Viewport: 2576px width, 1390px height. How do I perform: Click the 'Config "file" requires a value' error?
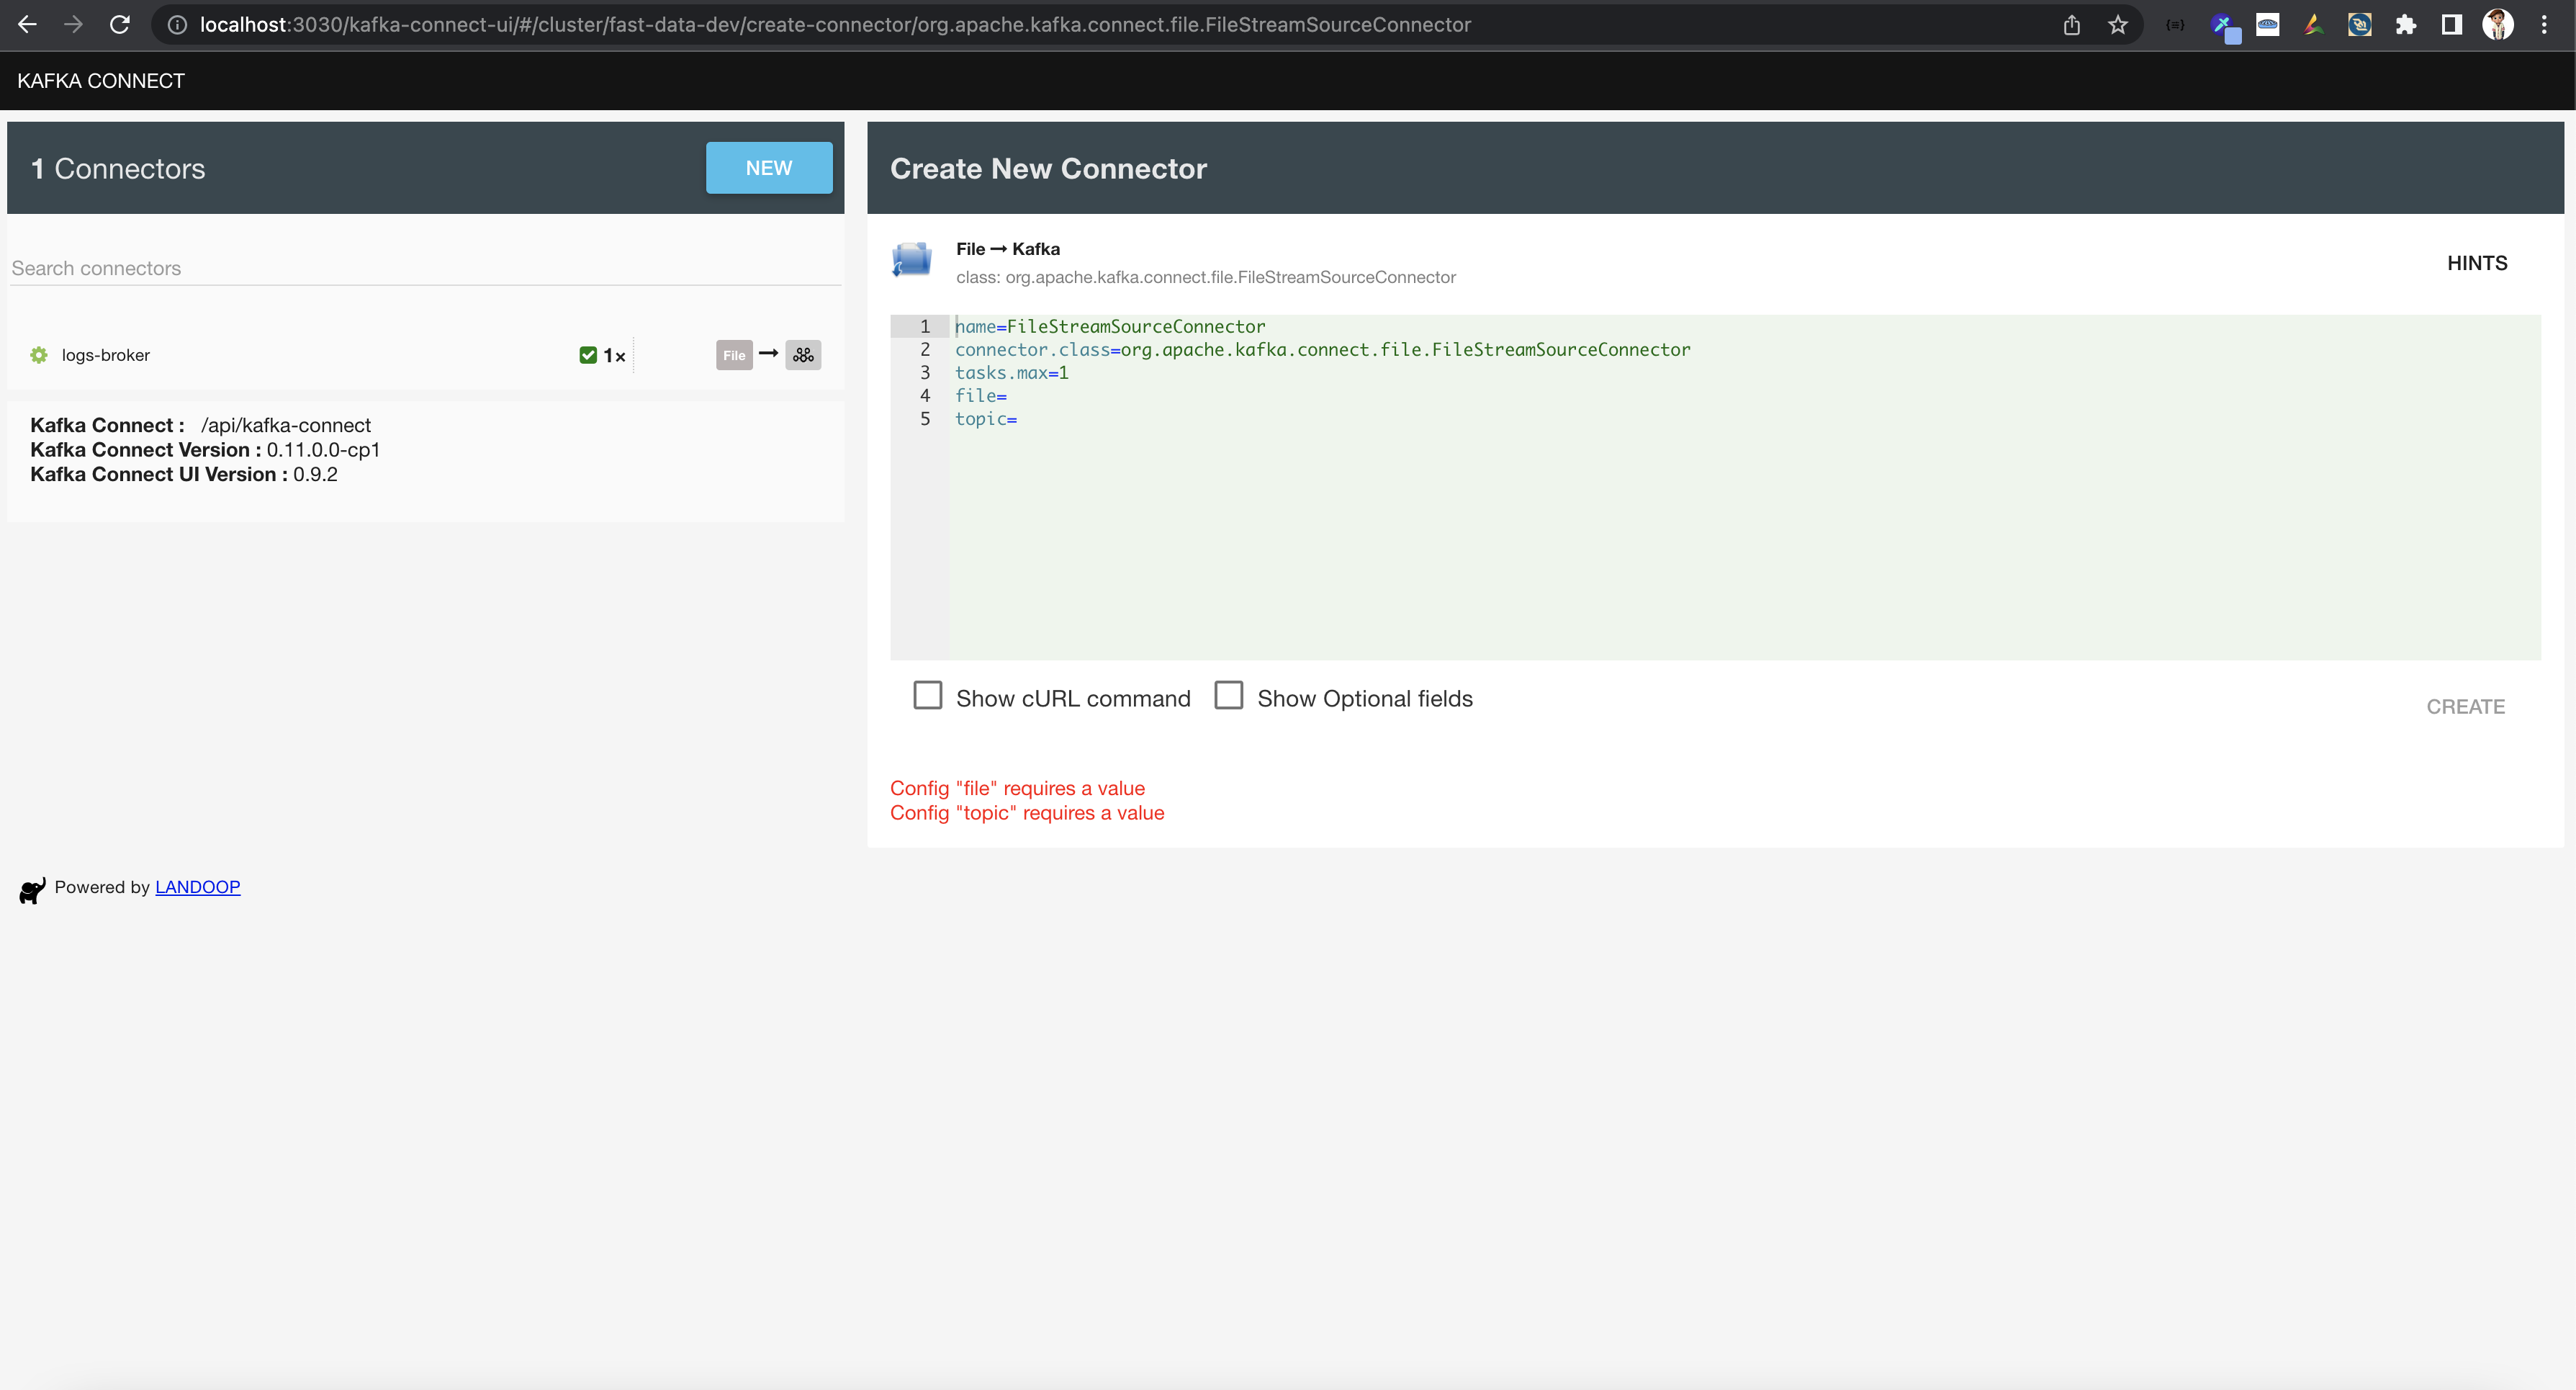[1017, 788]
